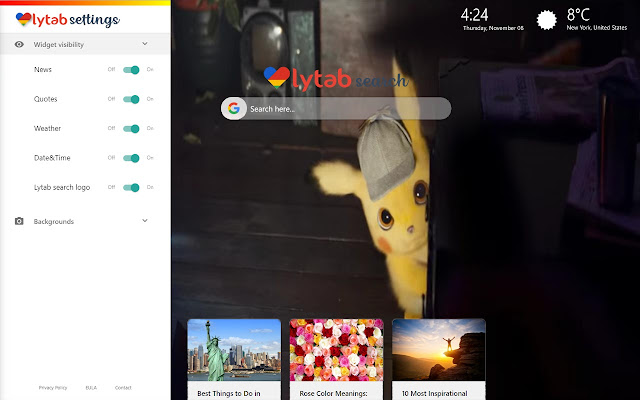Open Rose Color Meanings article title

(333, 393)
